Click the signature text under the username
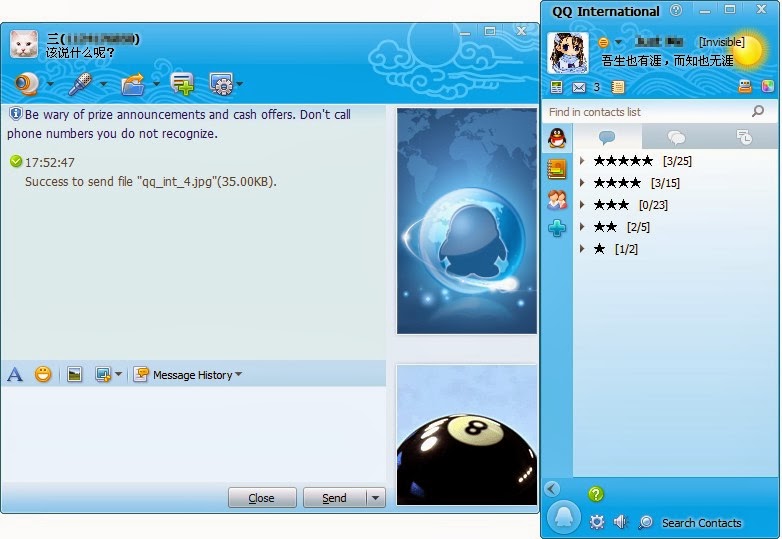 pyautogui.click(x=667, y=61)
